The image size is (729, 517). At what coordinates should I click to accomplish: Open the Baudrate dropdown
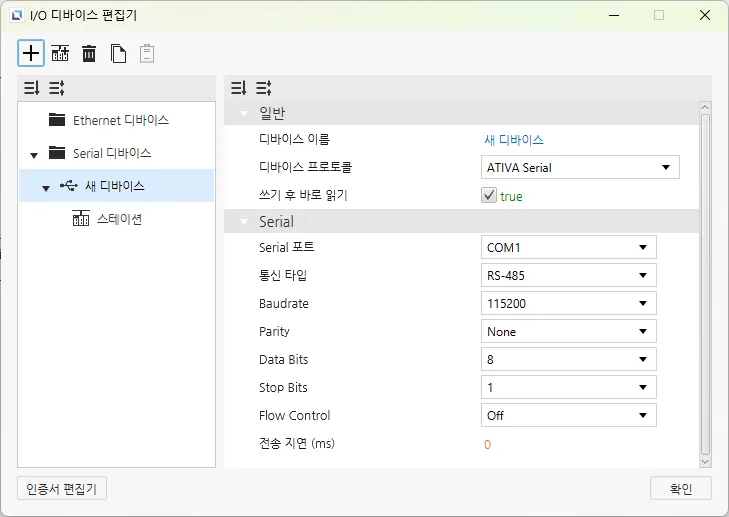click(x=568, y=303)
